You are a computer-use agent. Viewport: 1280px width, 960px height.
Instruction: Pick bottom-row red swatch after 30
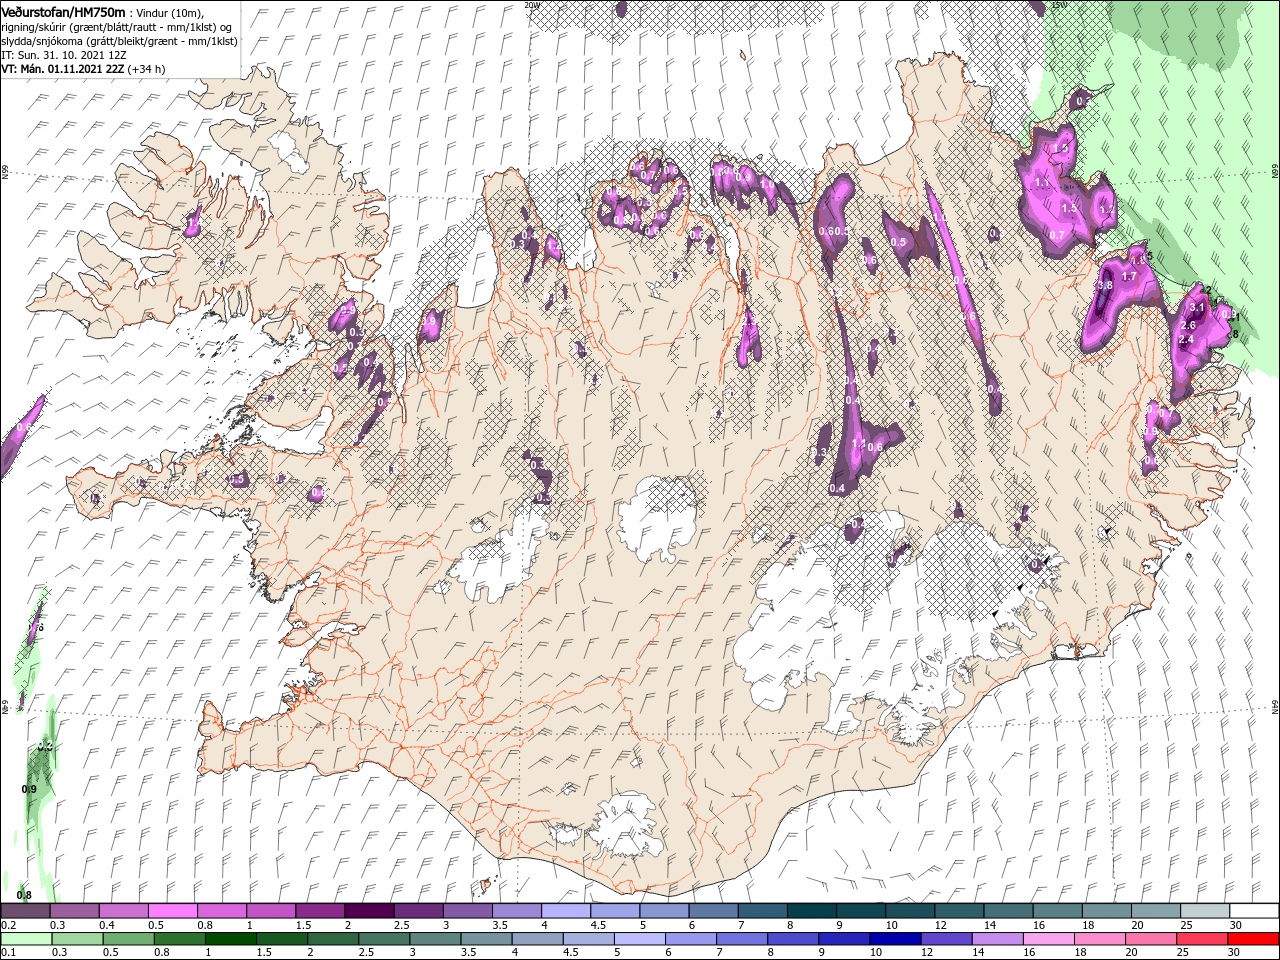pos(1253,939)
